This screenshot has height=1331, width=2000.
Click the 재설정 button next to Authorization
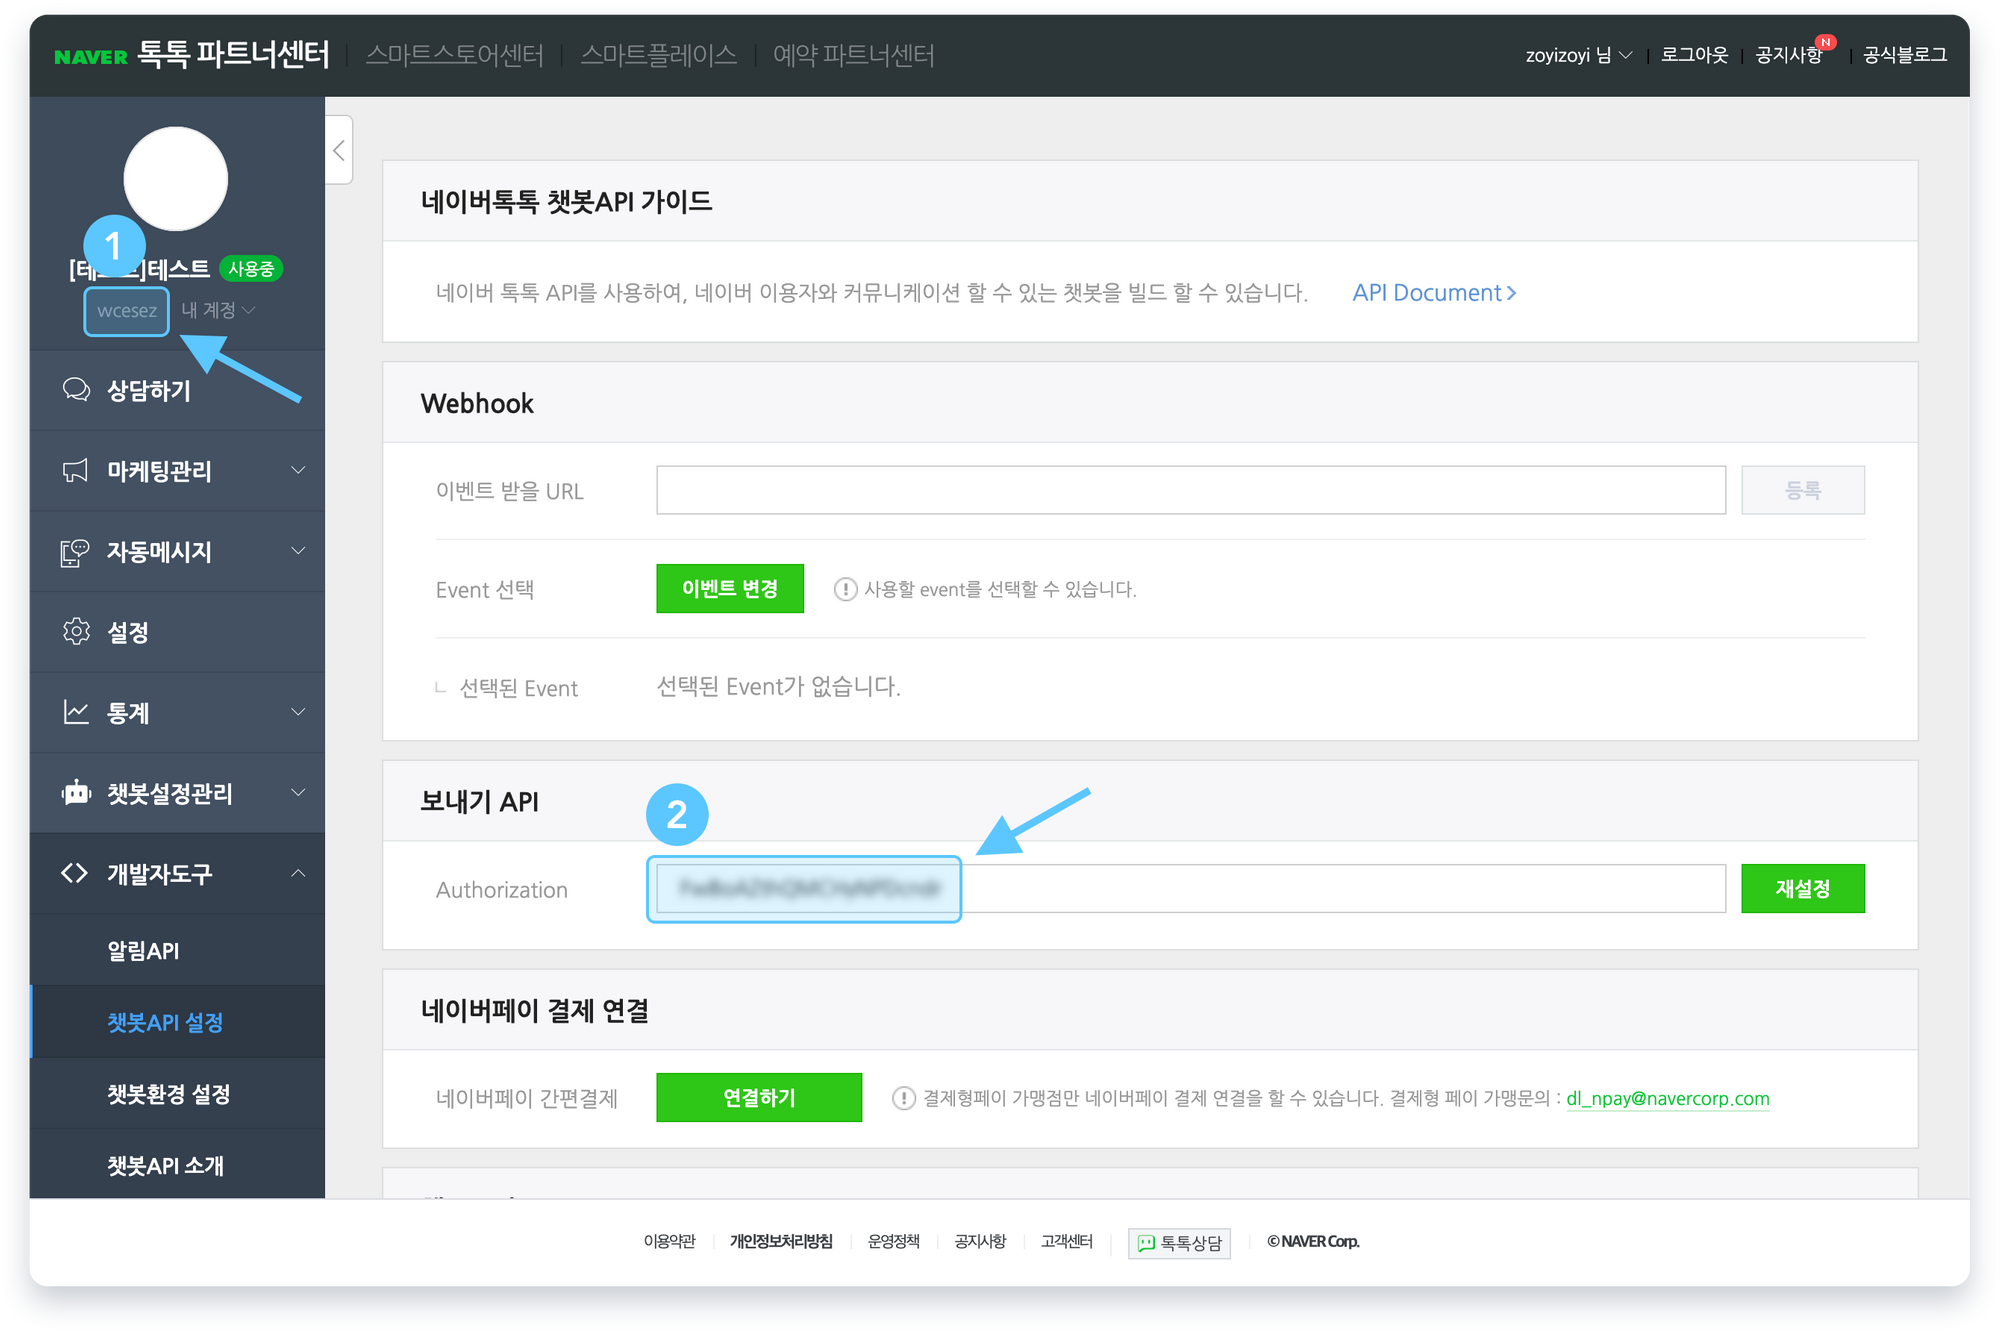click(1802, 888)
